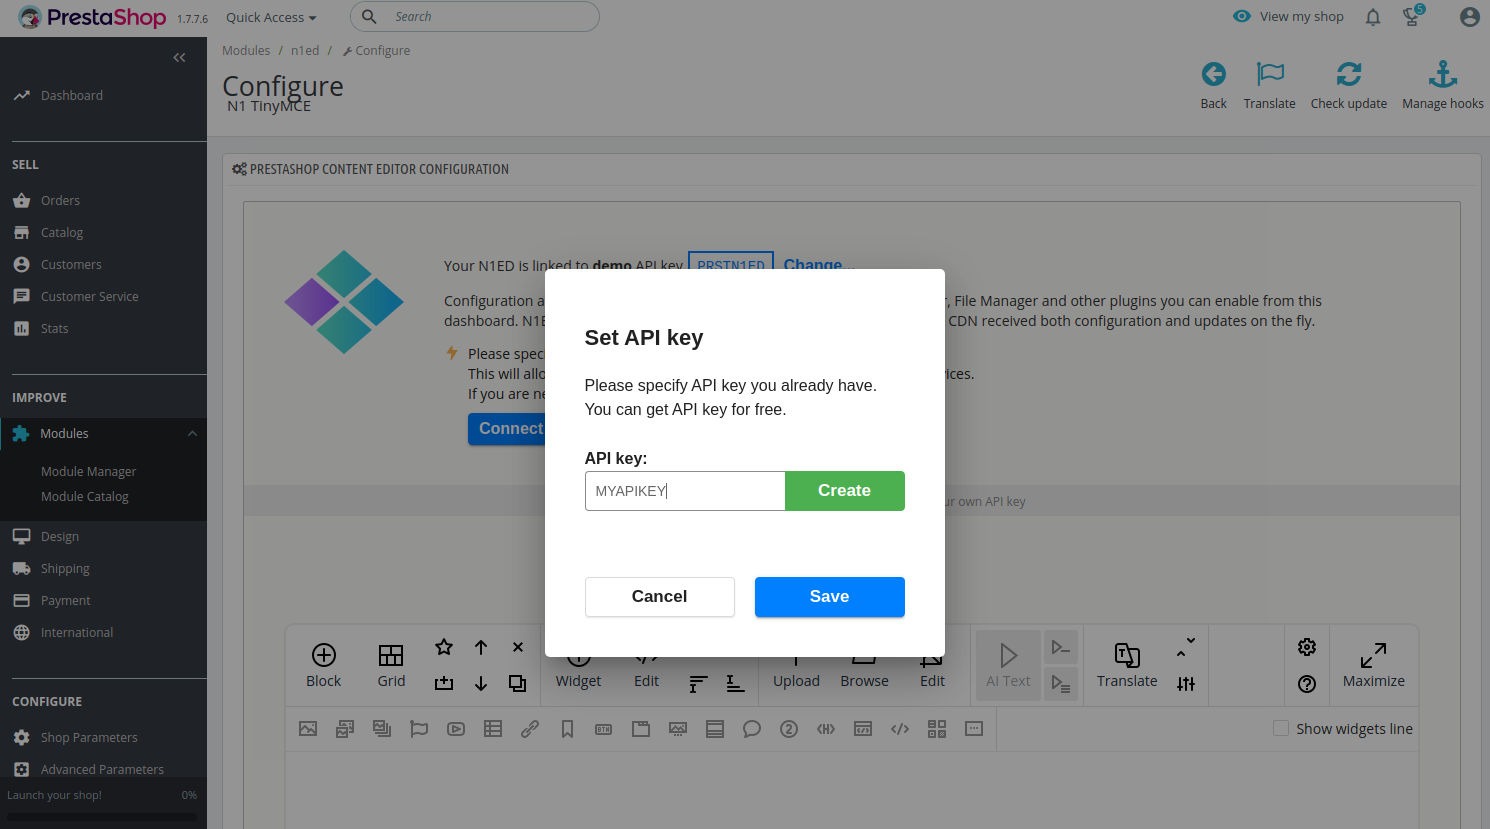Open Module Catalog submenu item
The height and width of the screenshot is (829, 1490).
point(85,497)
